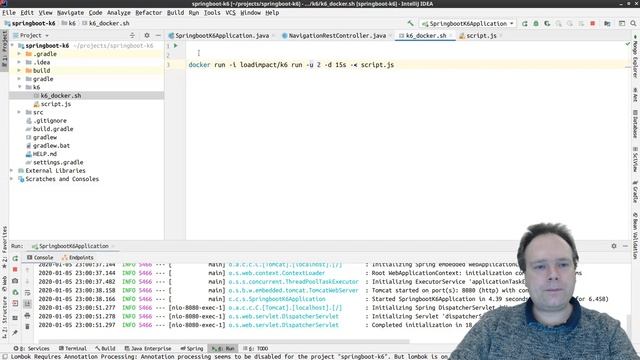Open Database tool window on right edge
640x360 pixels.
point(636,124)
